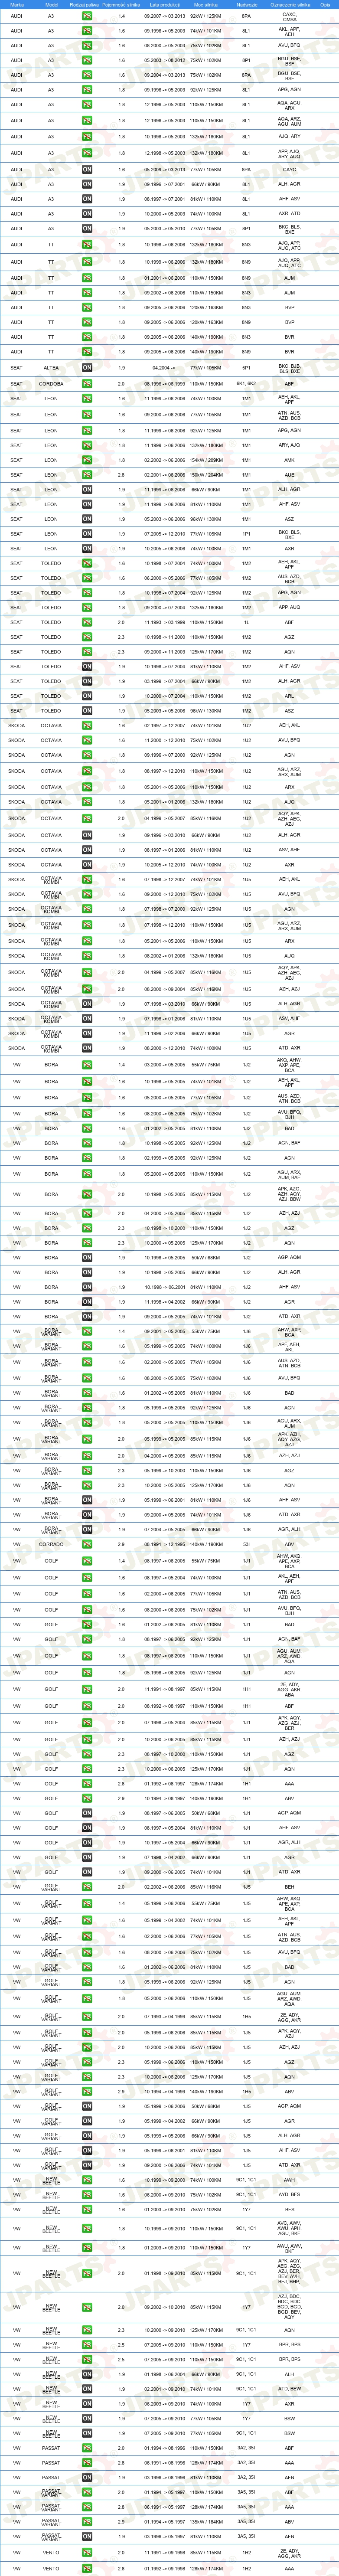339x2576 pixels.
Task: Click diesel icon in NEW BEETLE ATD, BEW row
Action: (x=87, y=2389)
